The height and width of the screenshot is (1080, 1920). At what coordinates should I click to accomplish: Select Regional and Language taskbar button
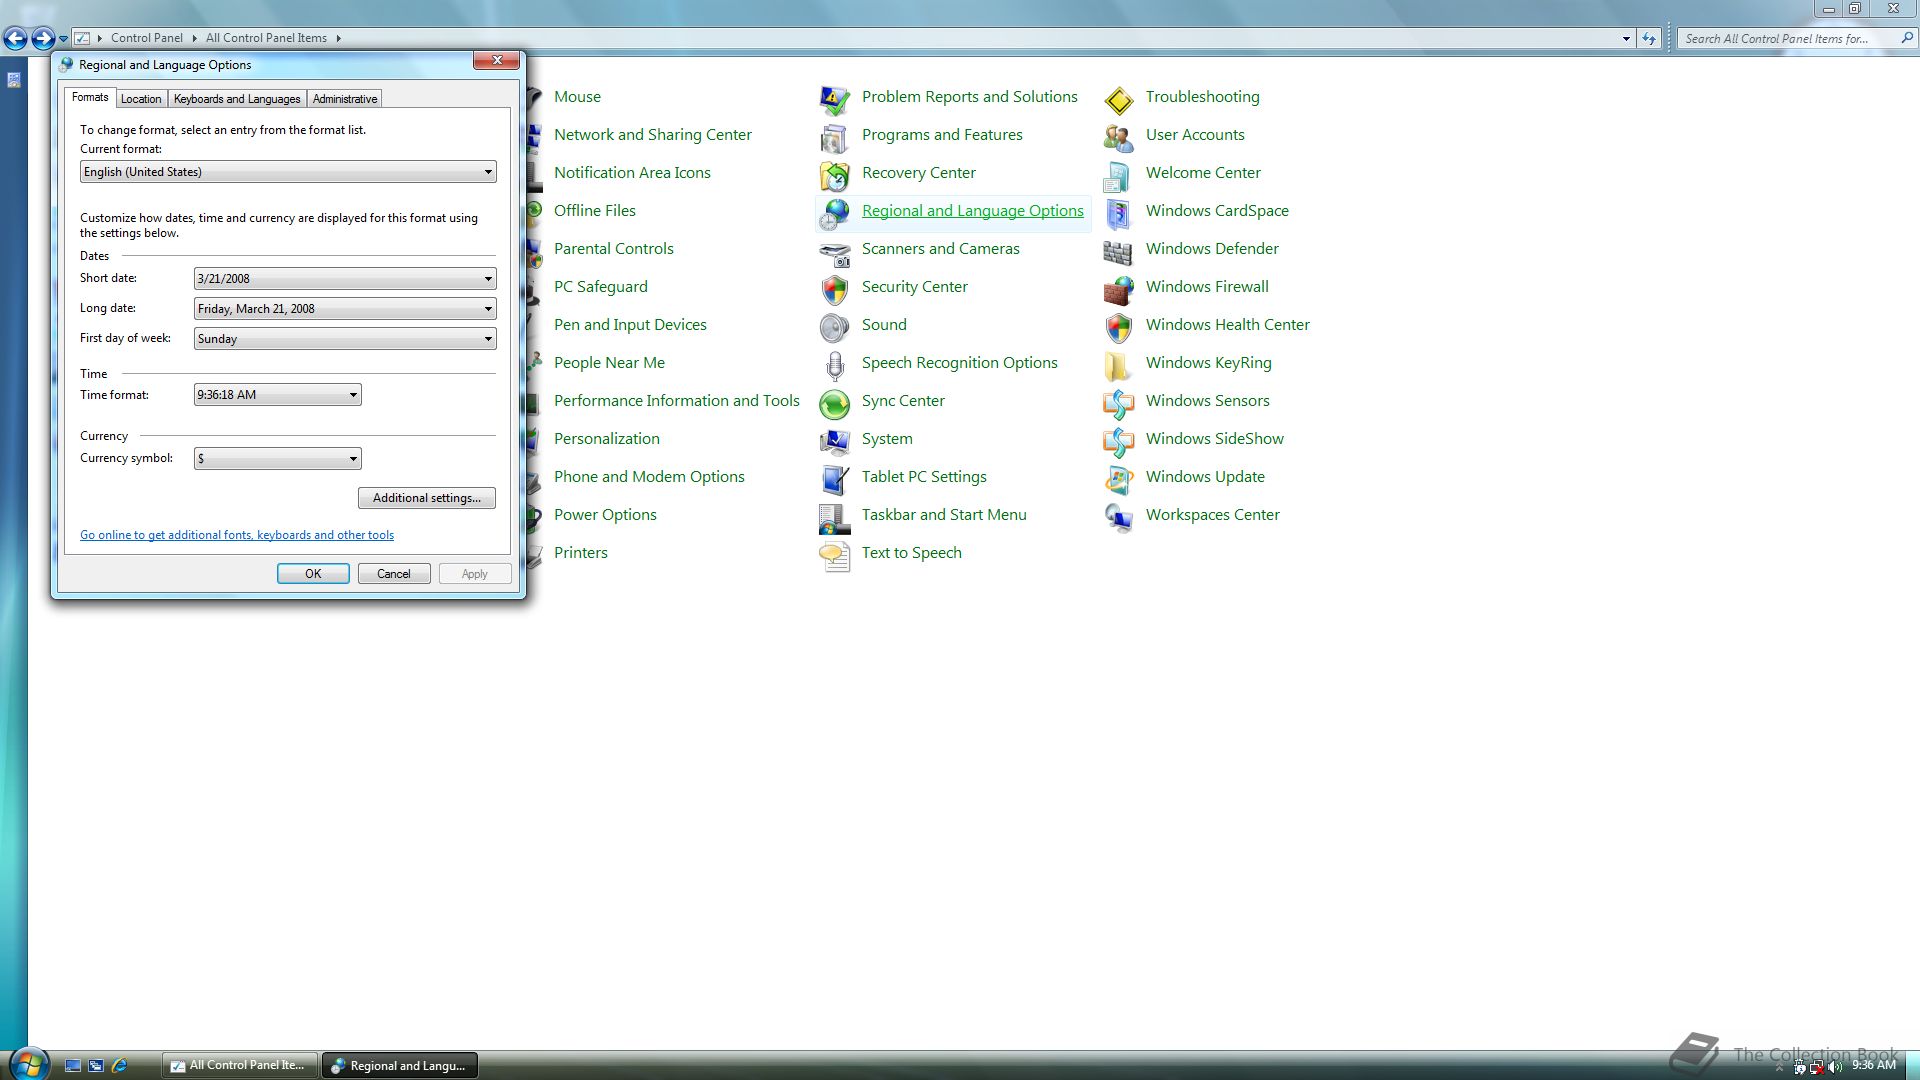(x=400, y=1066)
